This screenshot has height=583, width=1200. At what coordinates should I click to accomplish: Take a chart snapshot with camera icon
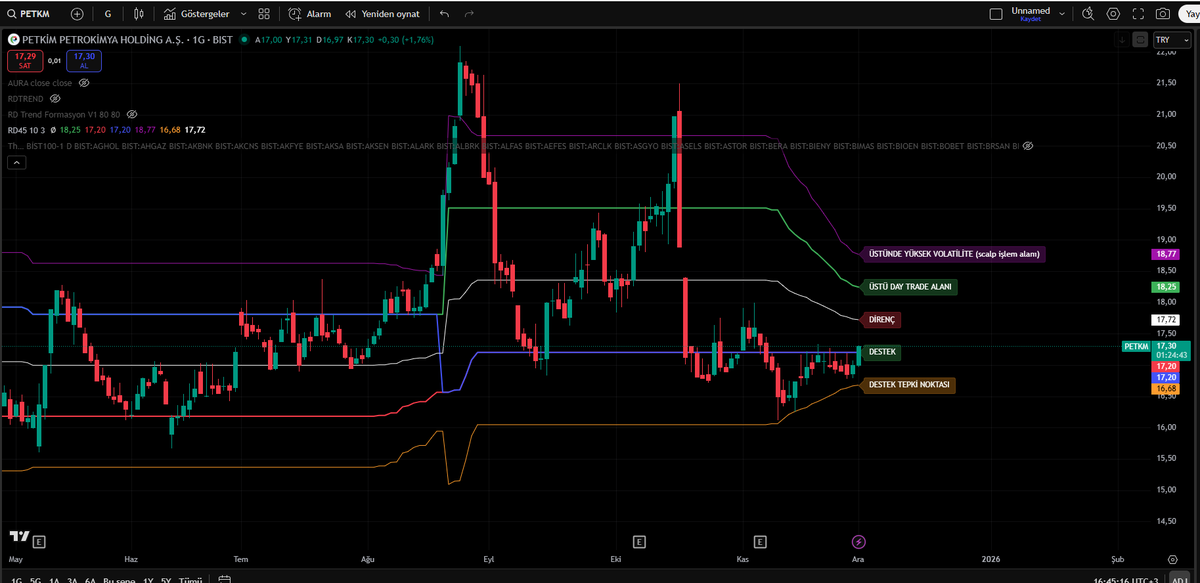coord(1163,14)
